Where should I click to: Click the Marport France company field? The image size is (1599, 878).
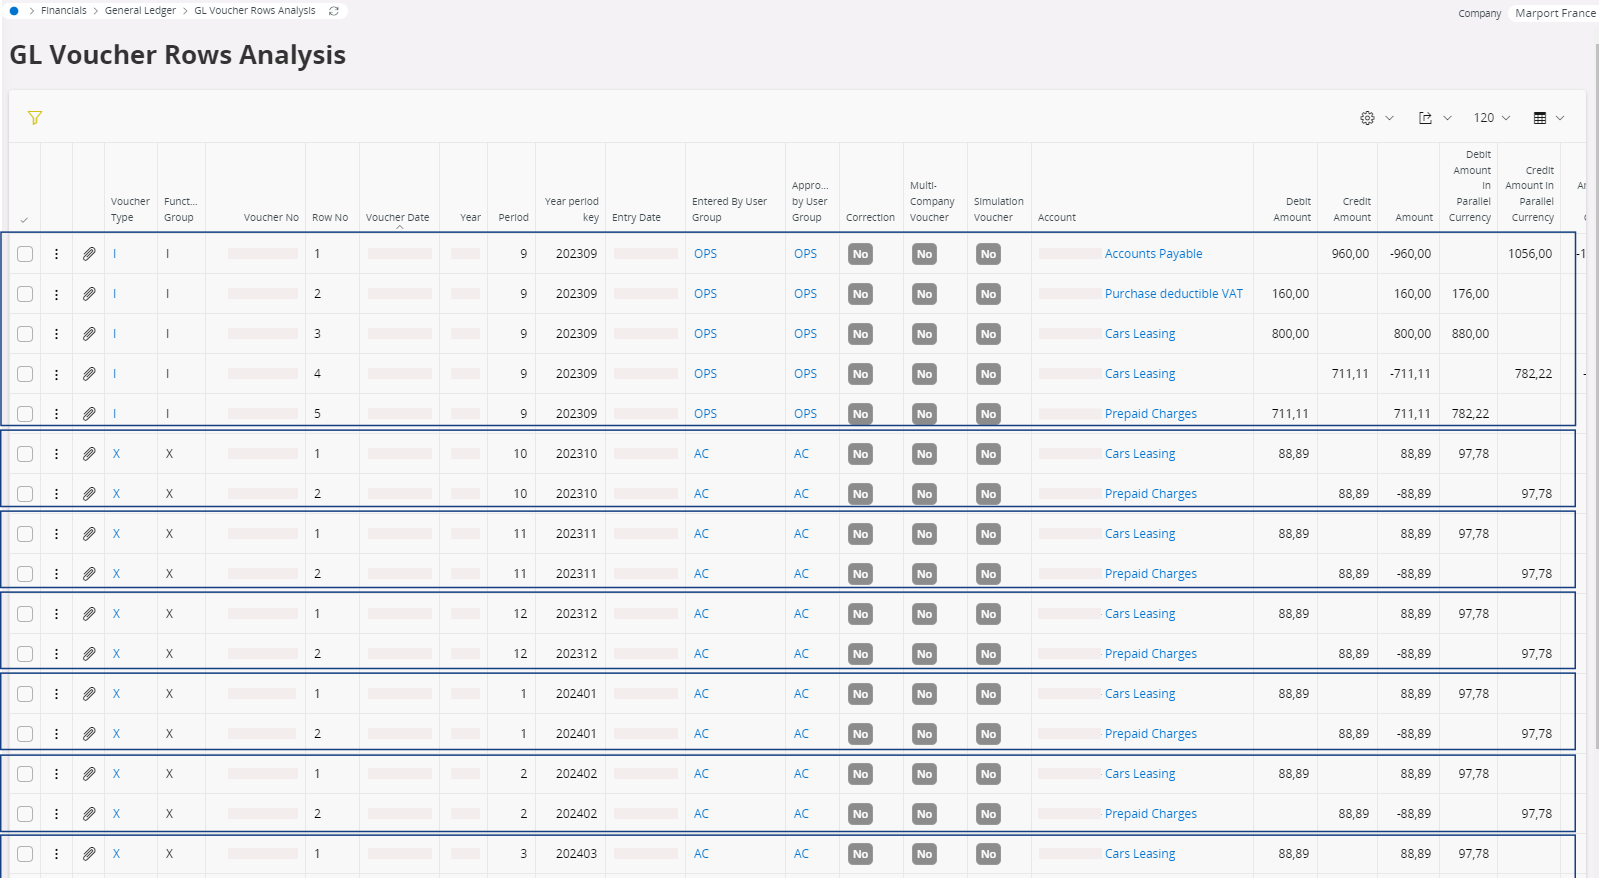click(1554, 13)
